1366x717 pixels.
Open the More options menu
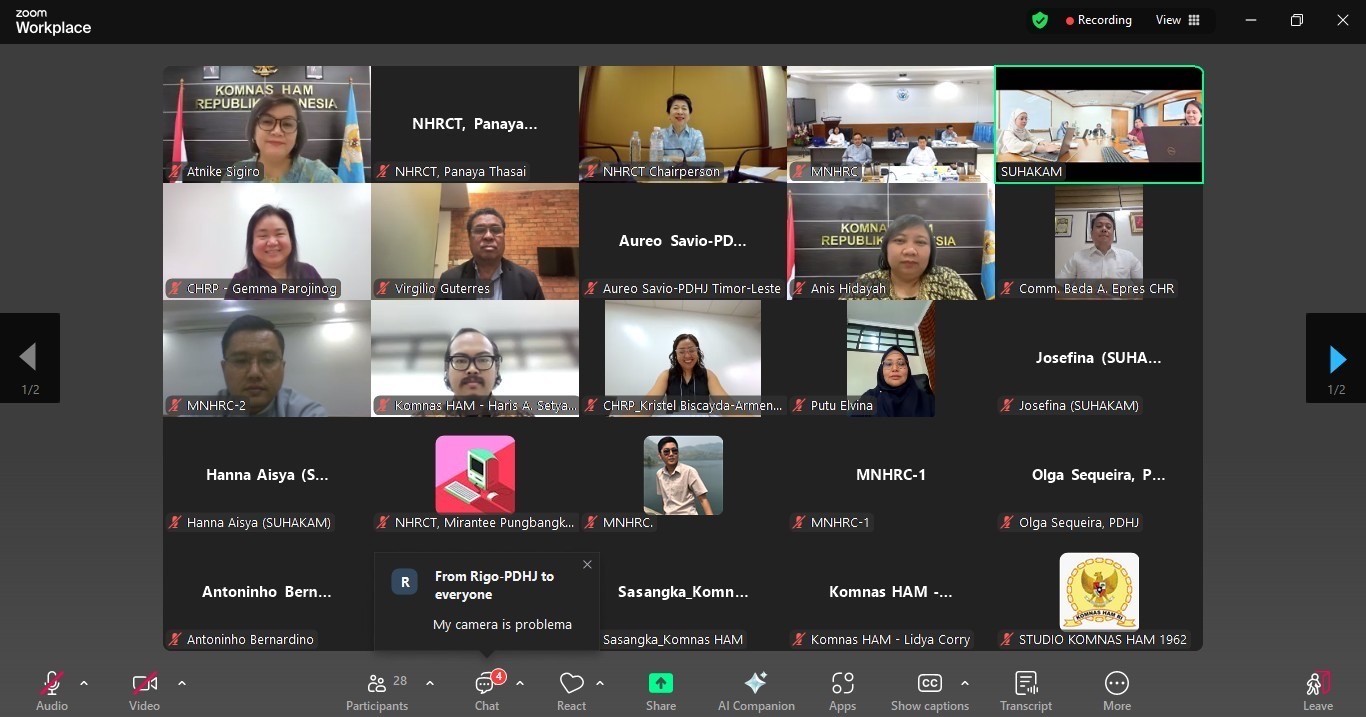pos(1116,684)
